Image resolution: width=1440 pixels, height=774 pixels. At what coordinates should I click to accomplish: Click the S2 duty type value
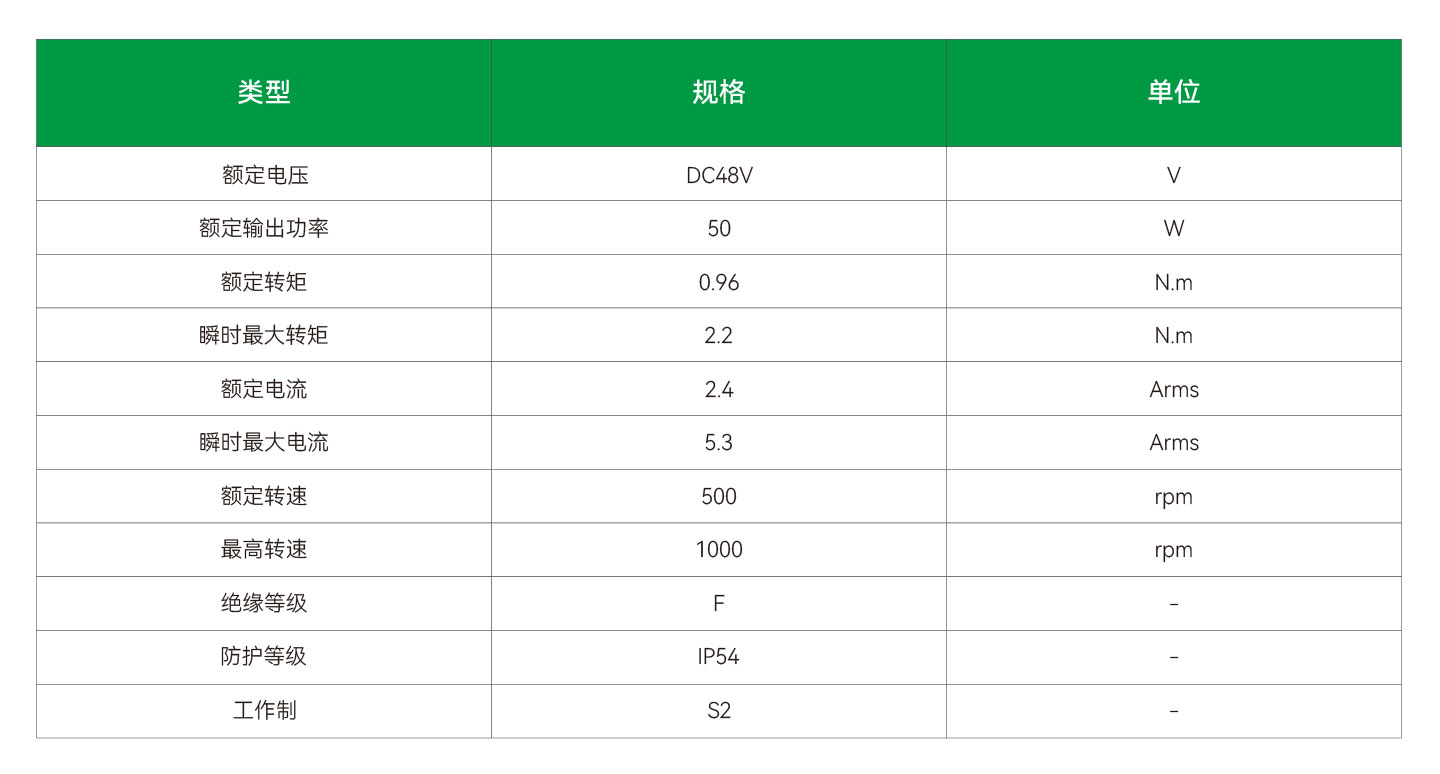[718, 710]
